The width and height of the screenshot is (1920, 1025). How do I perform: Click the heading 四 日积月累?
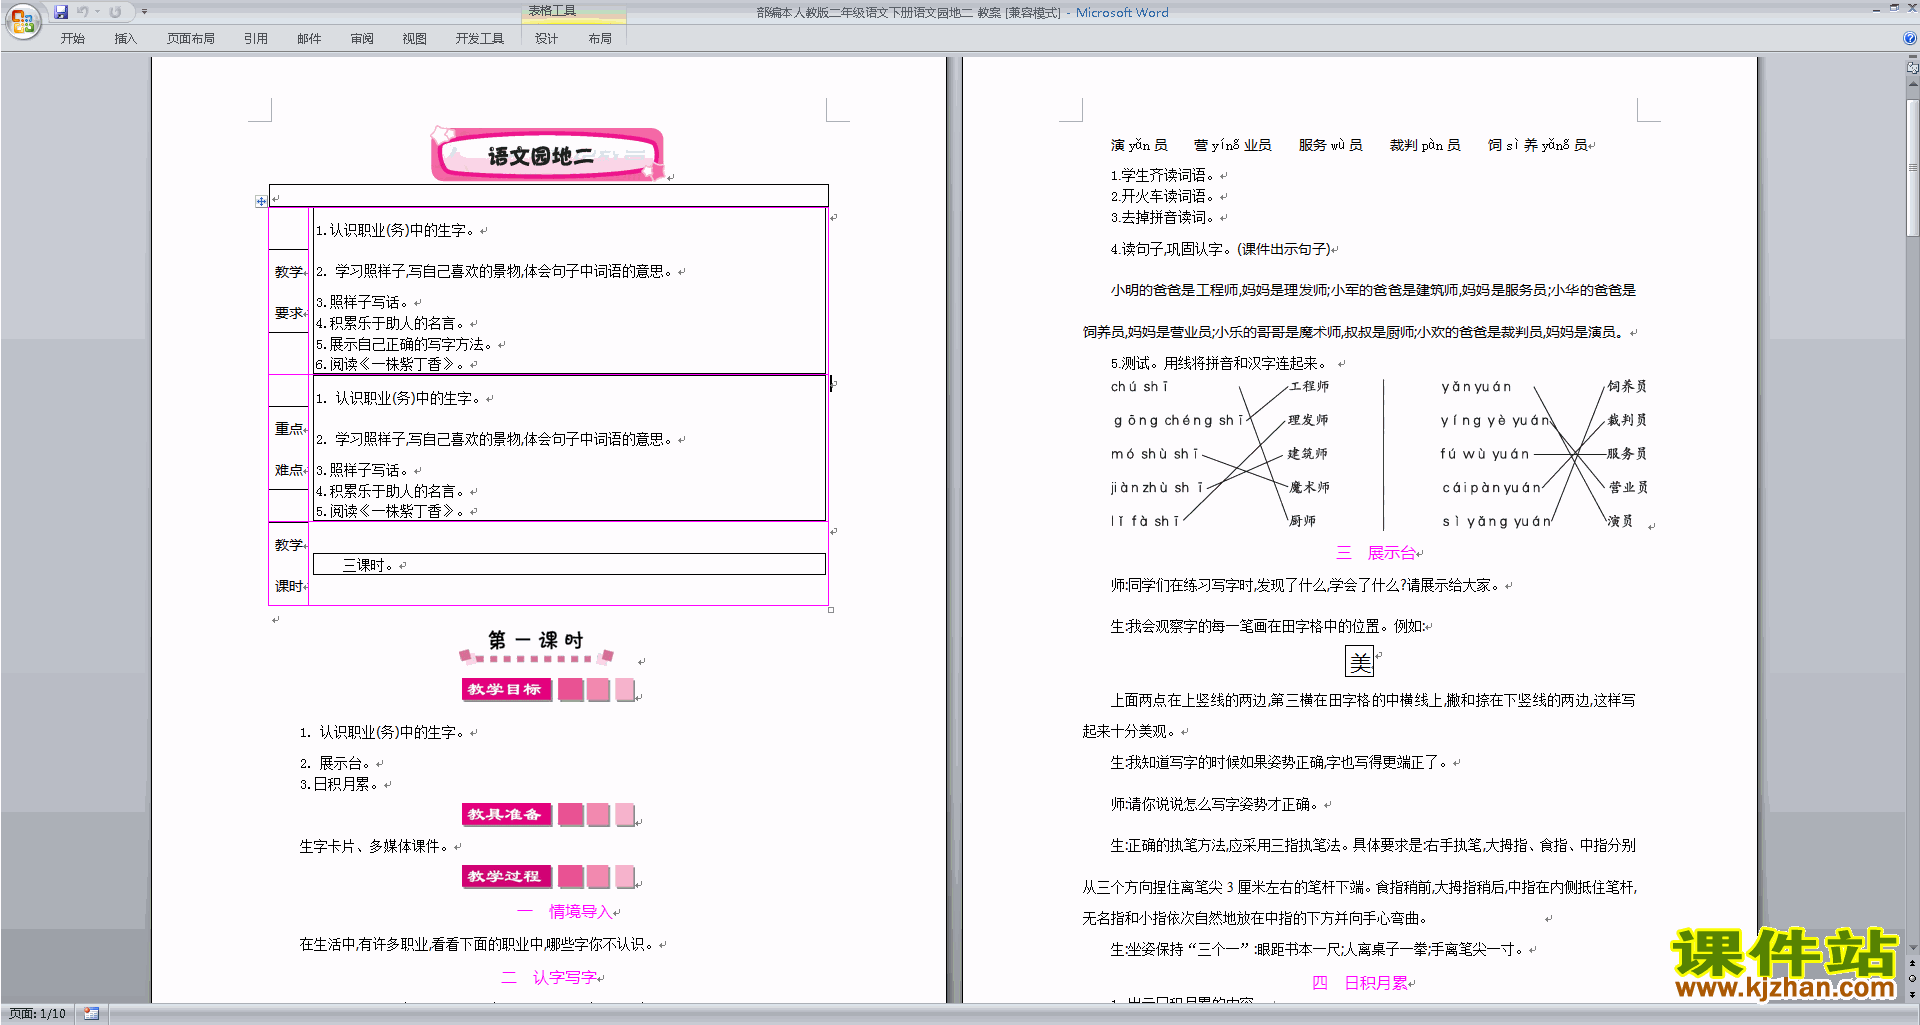(x=1360, y=983)
